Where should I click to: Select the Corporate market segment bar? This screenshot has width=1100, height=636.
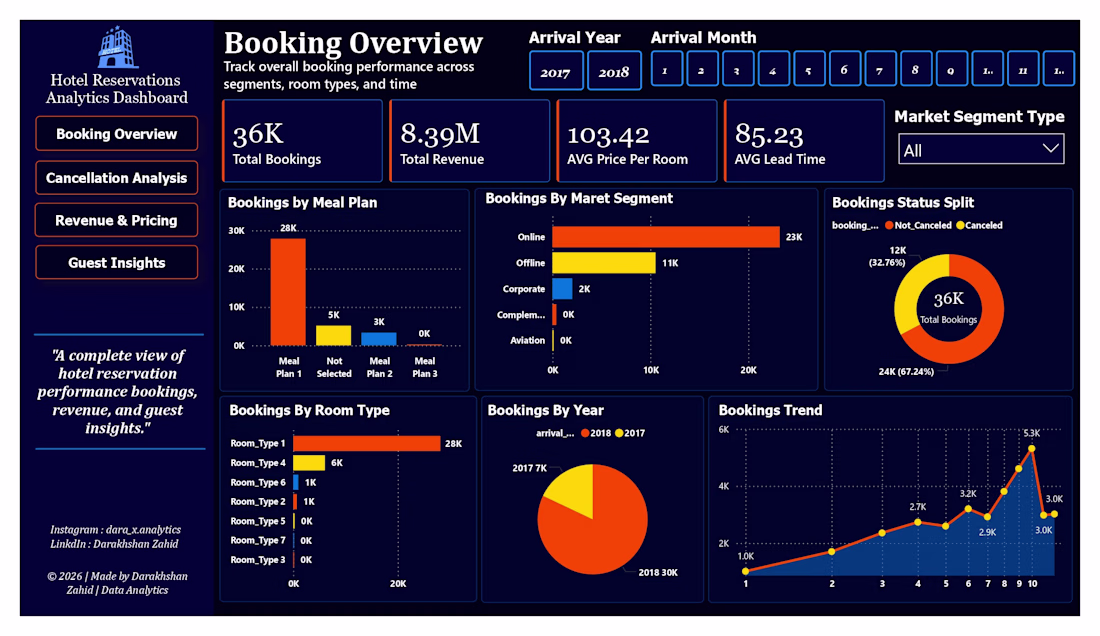click(563, 289)
